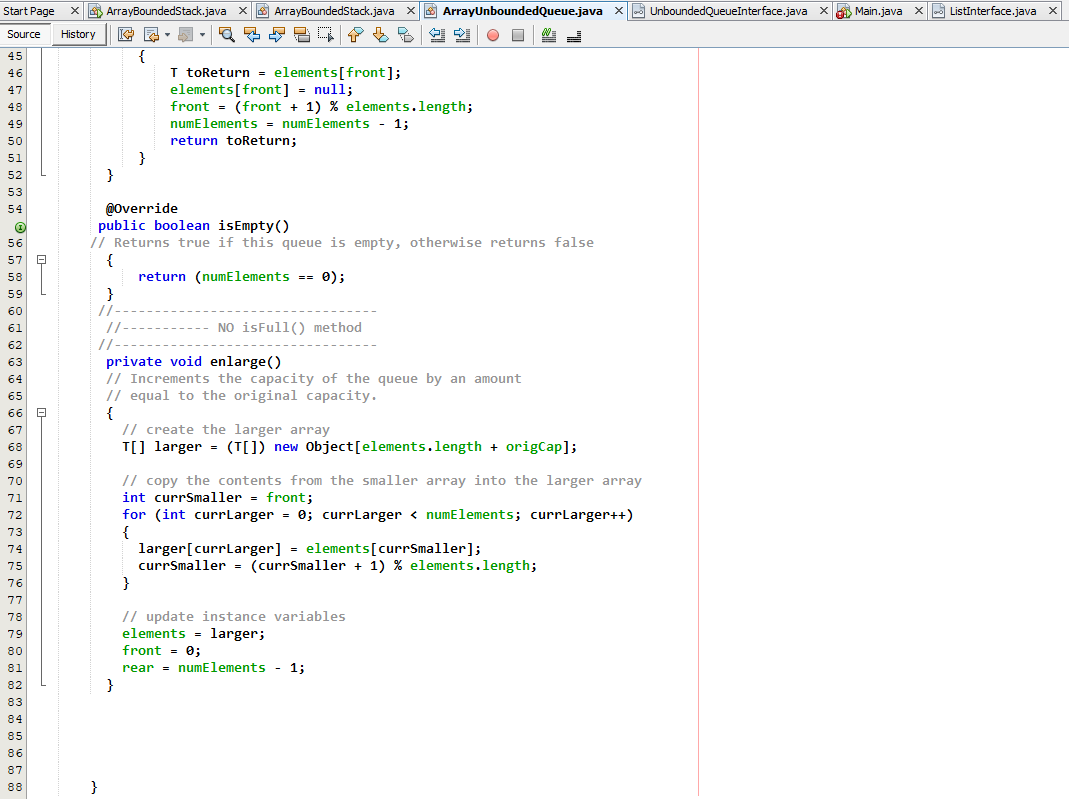The width and height of the screenshot is (1069, 799).
Task: Close the Main.java tab
Action: [x=918, y=11]
